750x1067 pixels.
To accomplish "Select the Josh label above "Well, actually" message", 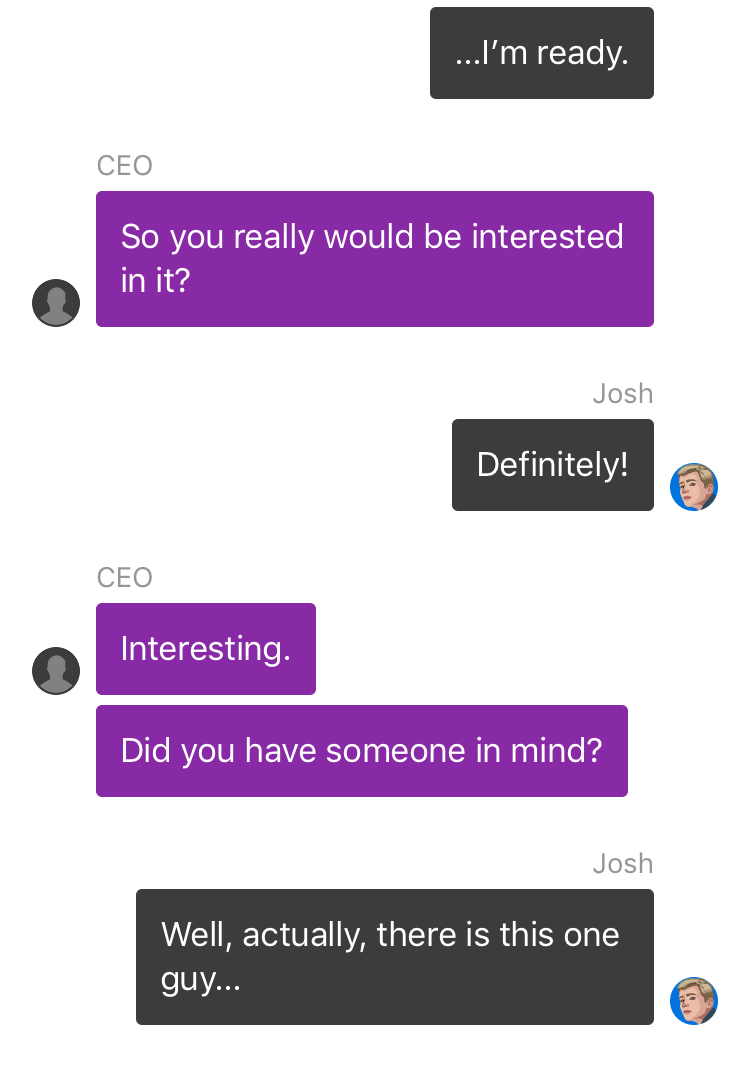I will (x=623, y=864).
